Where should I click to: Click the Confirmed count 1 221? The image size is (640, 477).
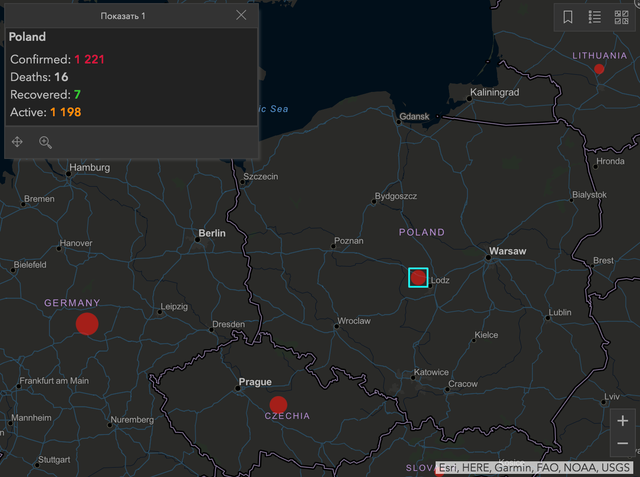[89, 60]
